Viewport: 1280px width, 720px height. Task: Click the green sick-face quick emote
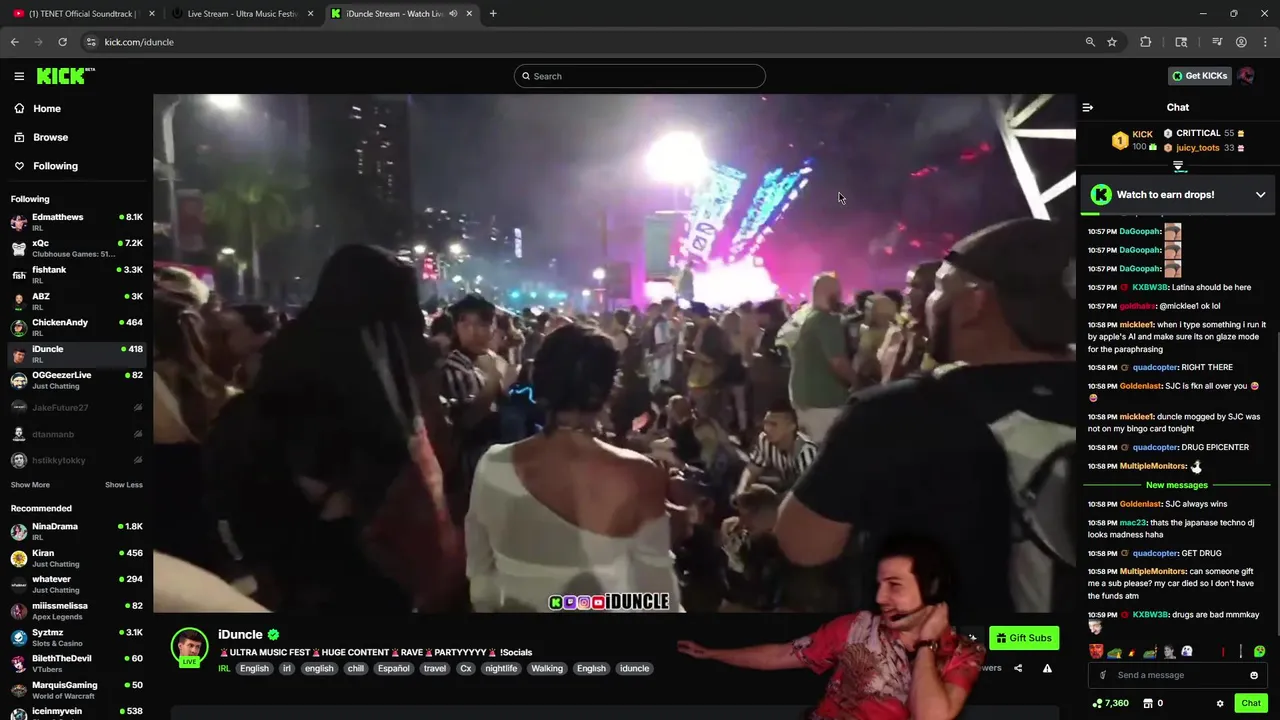[x=1259, y=651]
